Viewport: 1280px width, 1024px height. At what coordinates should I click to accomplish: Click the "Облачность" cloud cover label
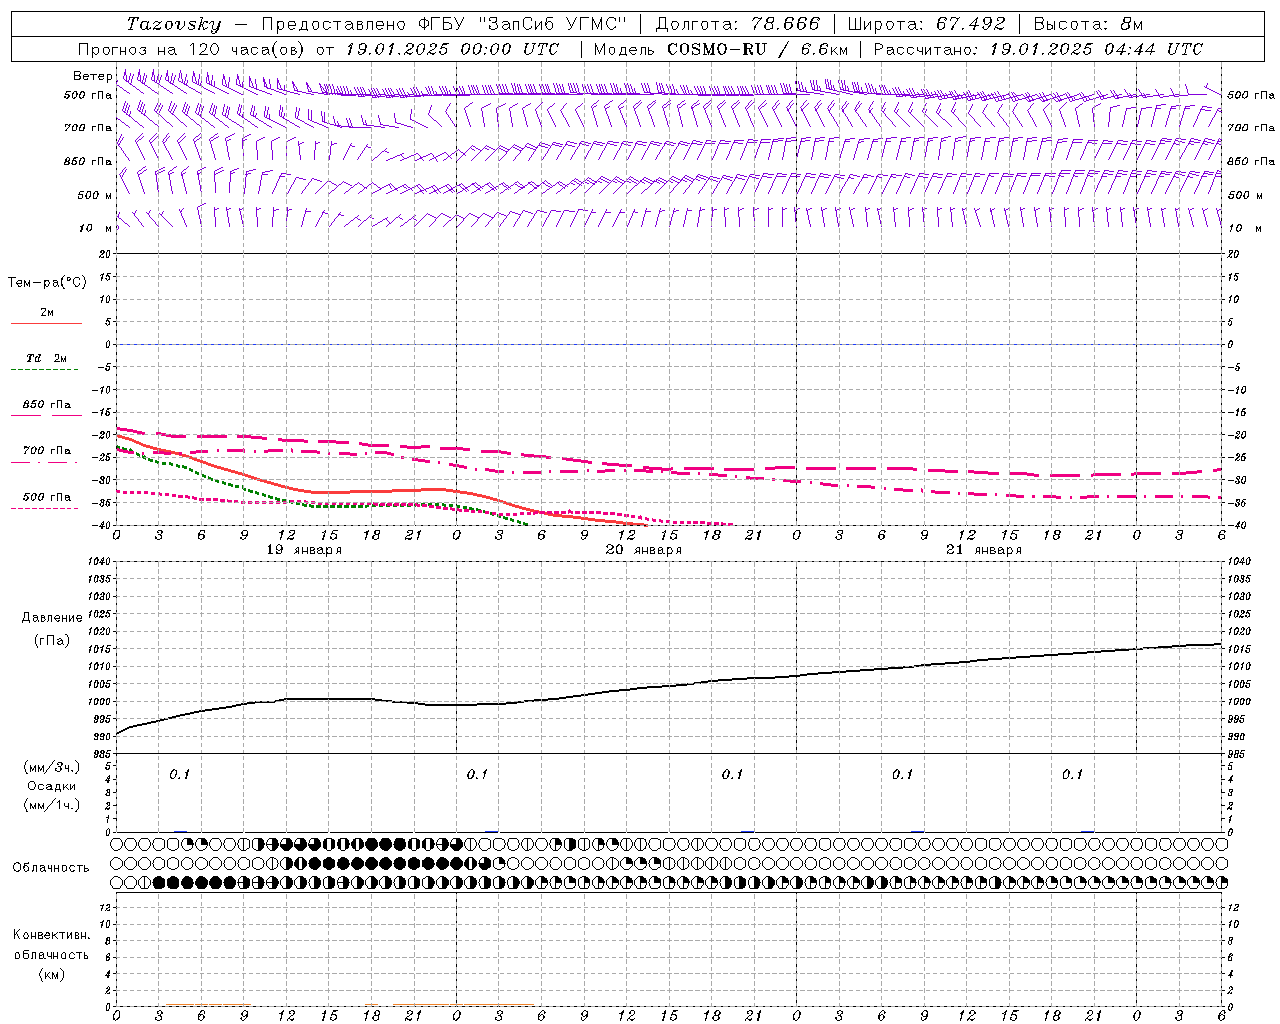(x=51, y=867)
